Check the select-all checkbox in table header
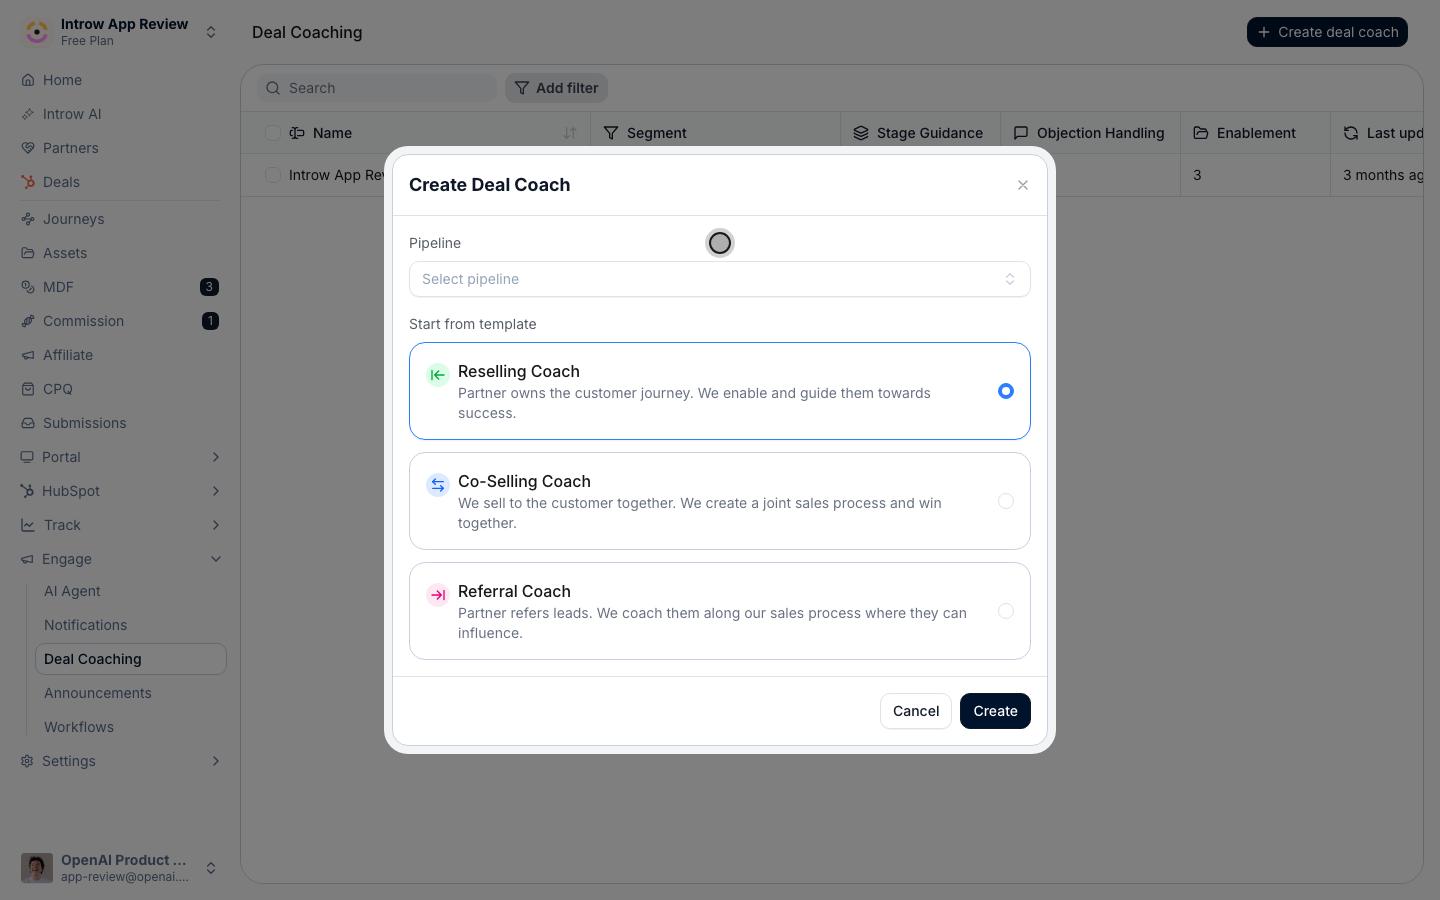Image resolution: width=1440 pixels, height=900 pixels. pos(273,133)
